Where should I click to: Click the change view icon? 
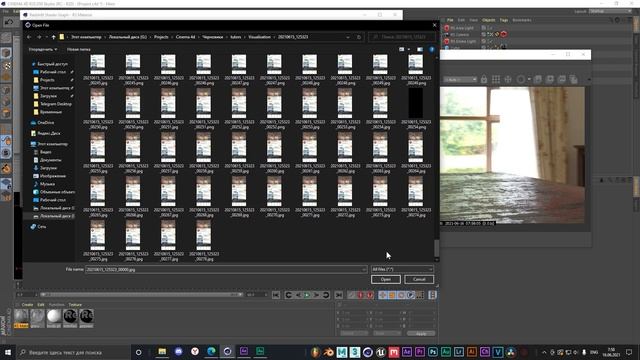402,49
